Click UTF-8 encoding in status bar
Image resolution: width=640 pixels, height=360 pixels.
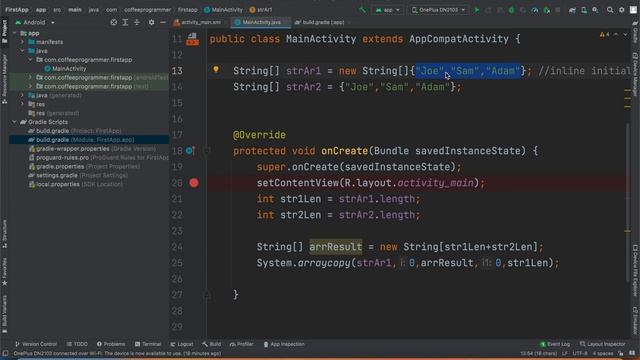[580, 353]
